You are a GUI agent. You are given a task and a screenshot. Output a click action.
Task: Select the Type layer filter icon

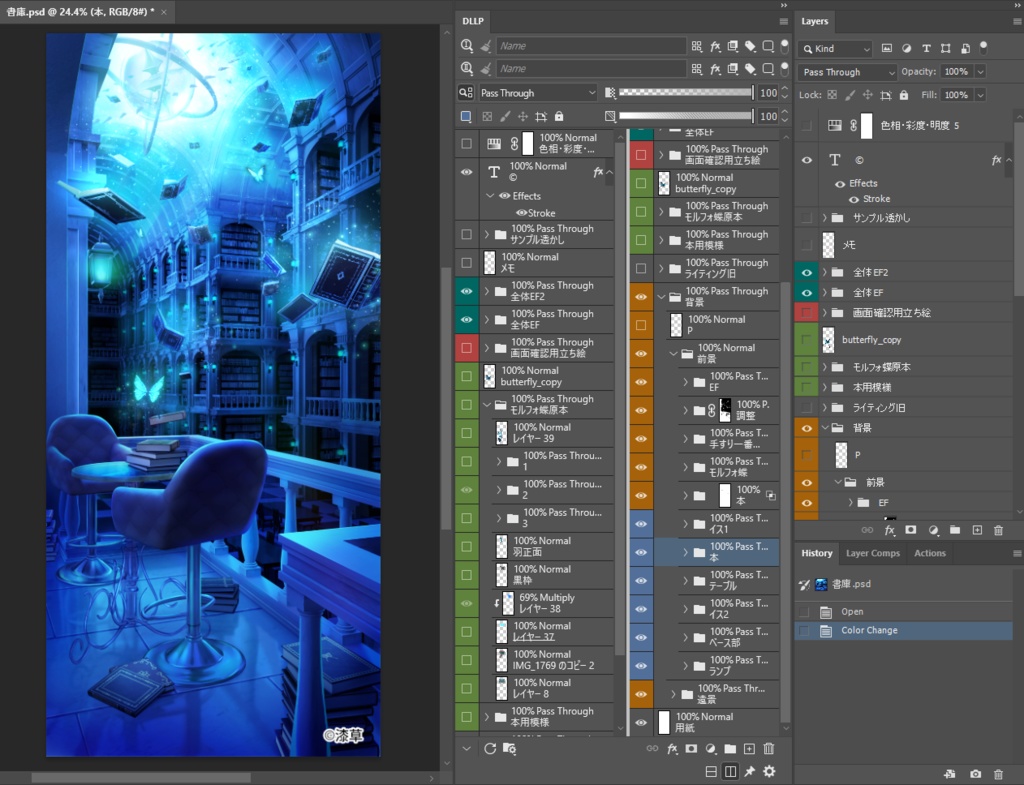(927, 48)
